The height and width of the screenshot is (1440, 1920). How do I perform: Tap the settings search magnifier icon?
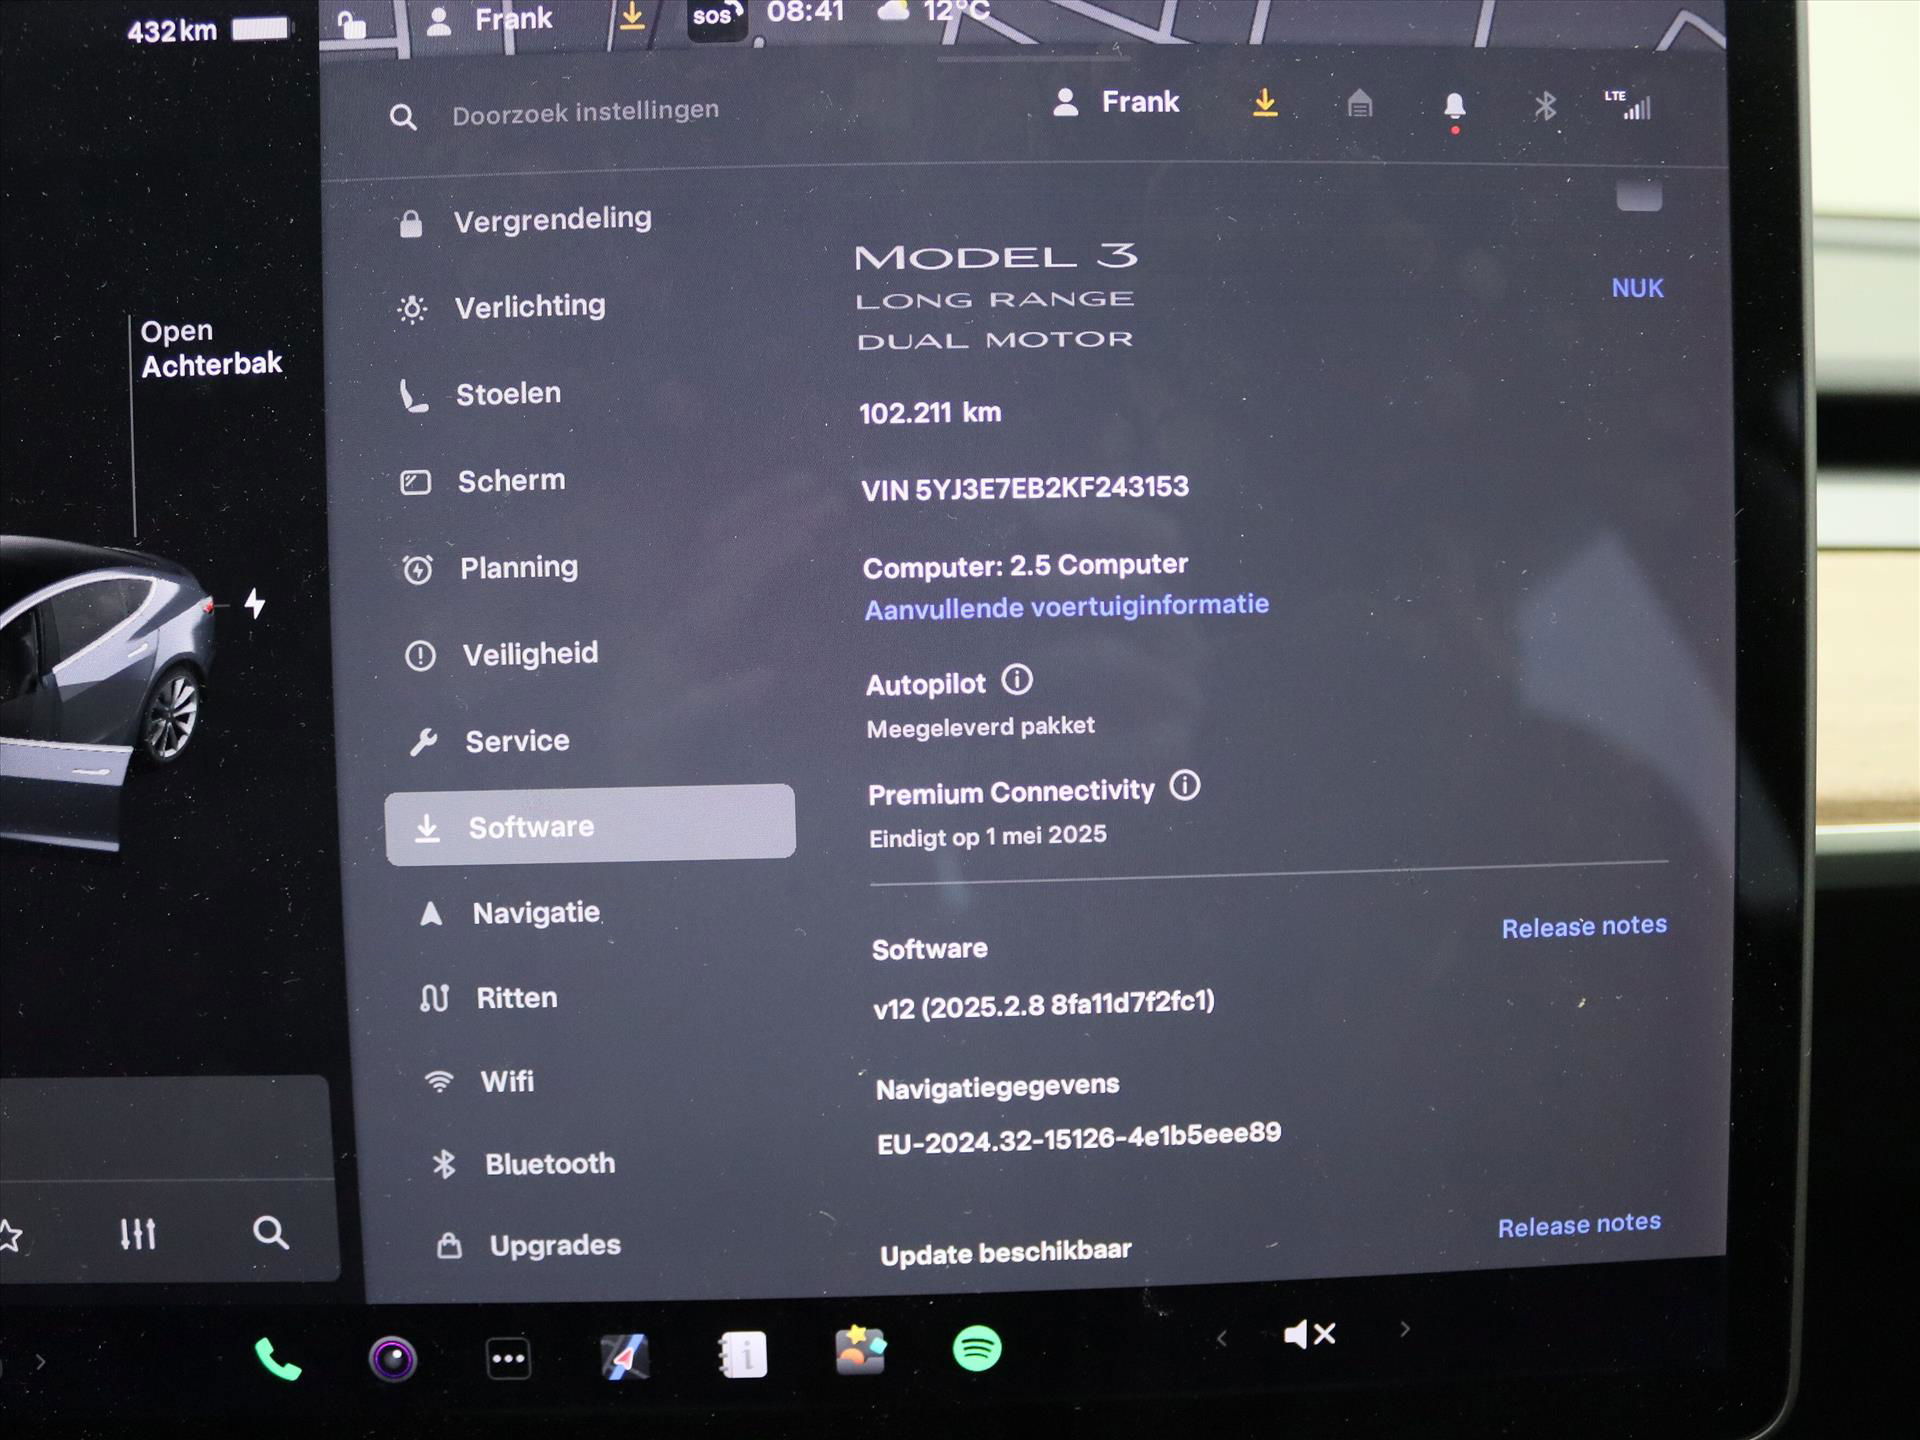coord(403,118)
